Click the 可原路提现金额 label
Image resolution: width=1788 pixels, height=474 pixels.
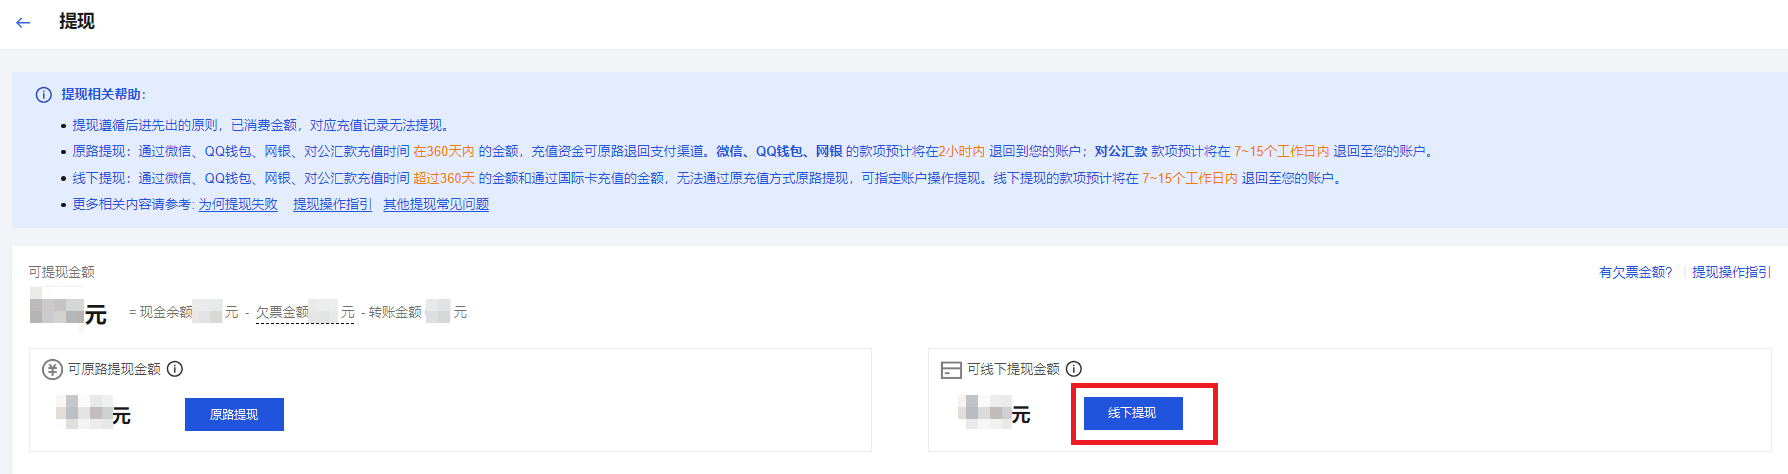pyautogui.click(x=114, y=369)
